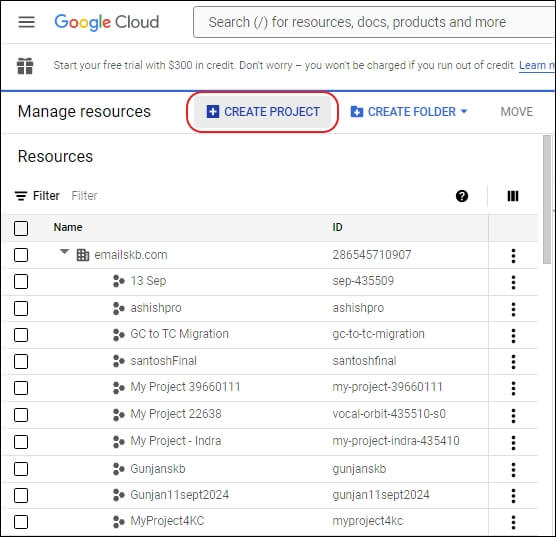Click the ID column header
This screenshot has height=537, width=556.
point(337,227)
